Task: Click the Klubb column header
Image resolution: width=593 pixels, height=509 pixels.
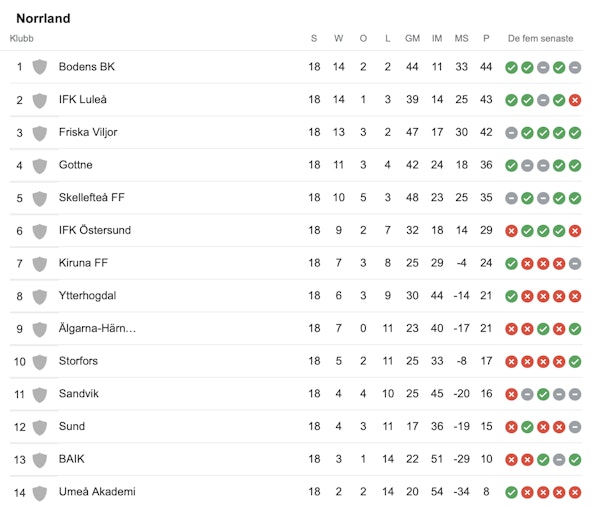Action: pos(22,38)
